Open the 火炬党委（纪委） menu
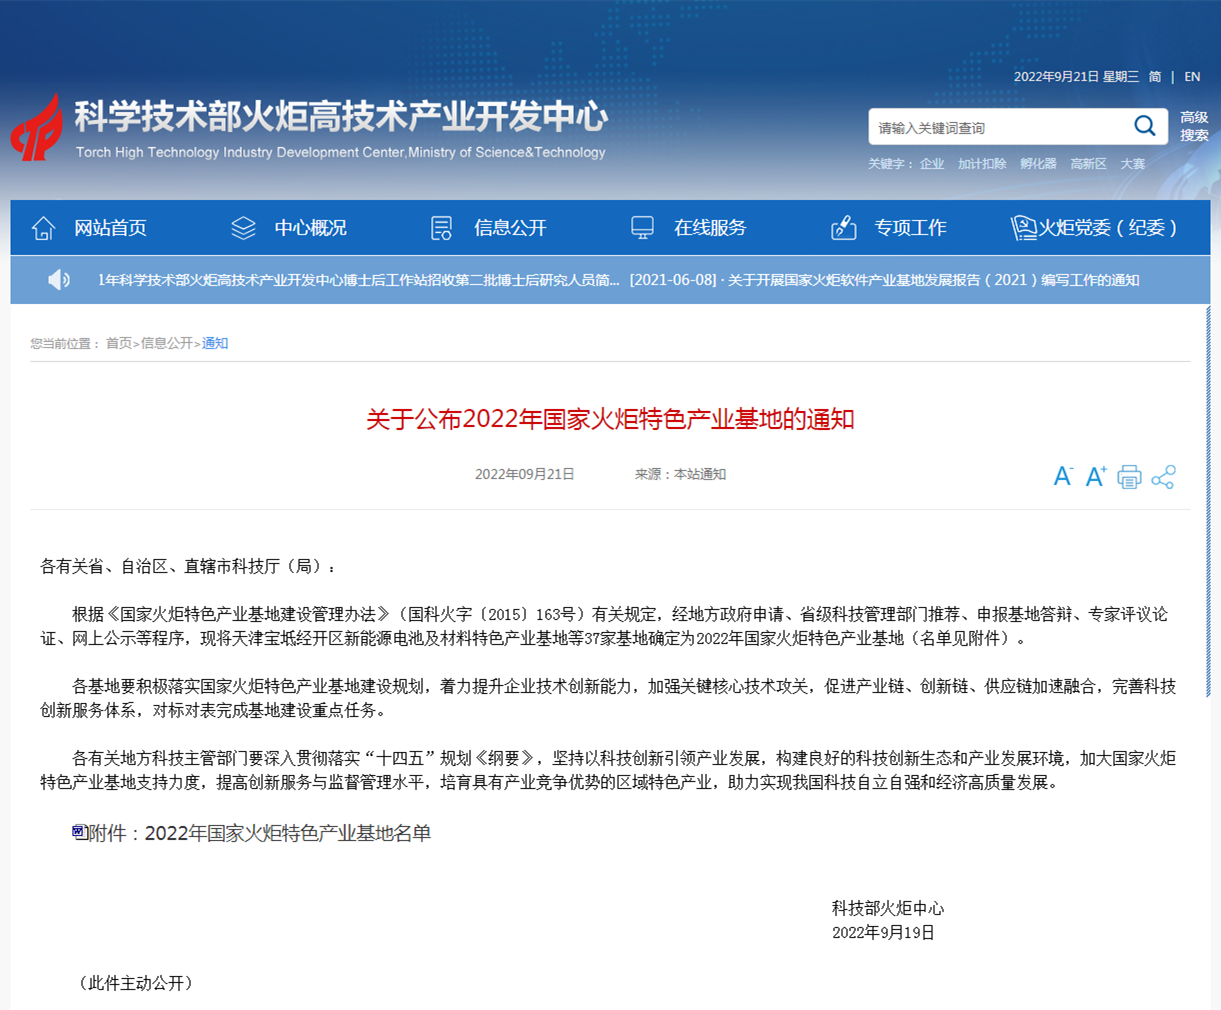Image resolution: width=1221 pixels, height=1010 pixels. click(1108, 228)
